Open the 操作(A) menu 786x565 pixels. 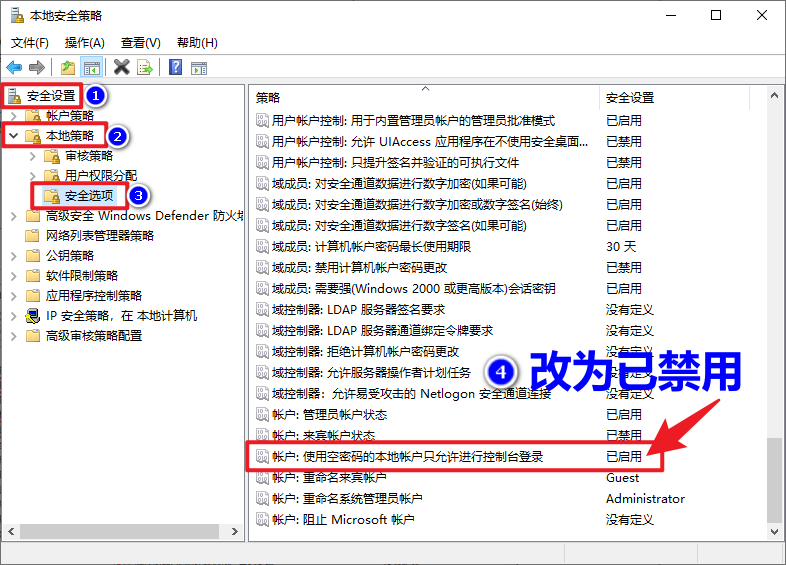(x=85, y=43)
